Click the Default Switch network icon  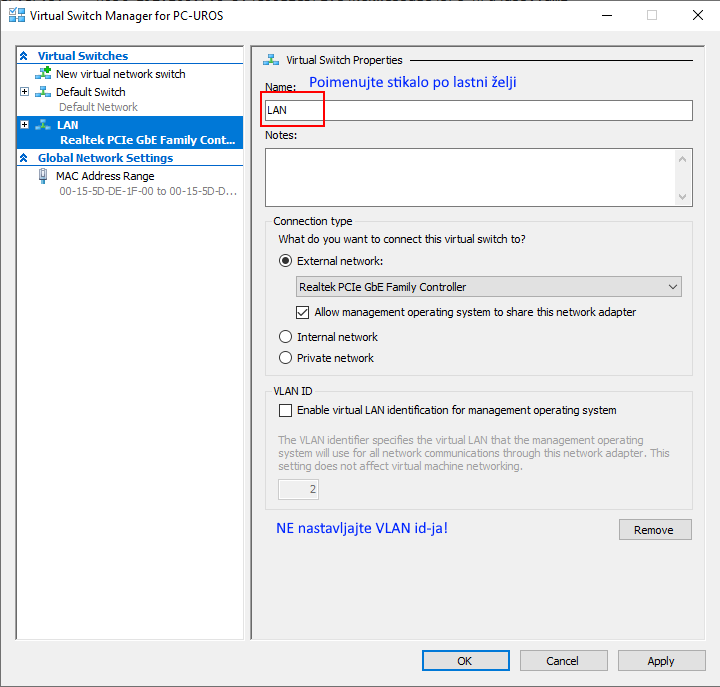[x=43, y=92]
